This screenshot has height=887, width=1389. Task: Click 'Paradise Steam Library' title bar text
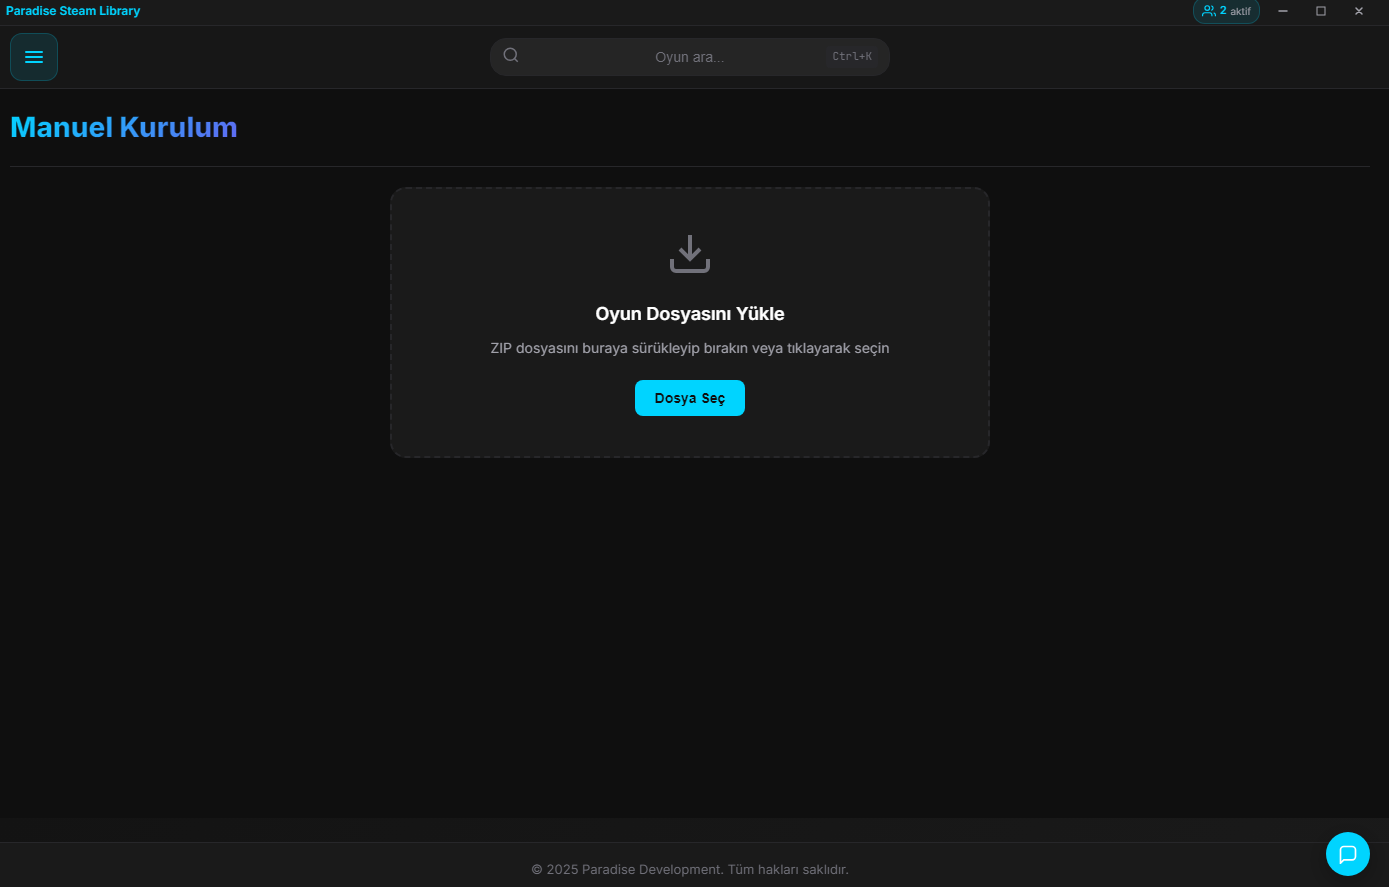pyautogui.click(x=73, y=11)
